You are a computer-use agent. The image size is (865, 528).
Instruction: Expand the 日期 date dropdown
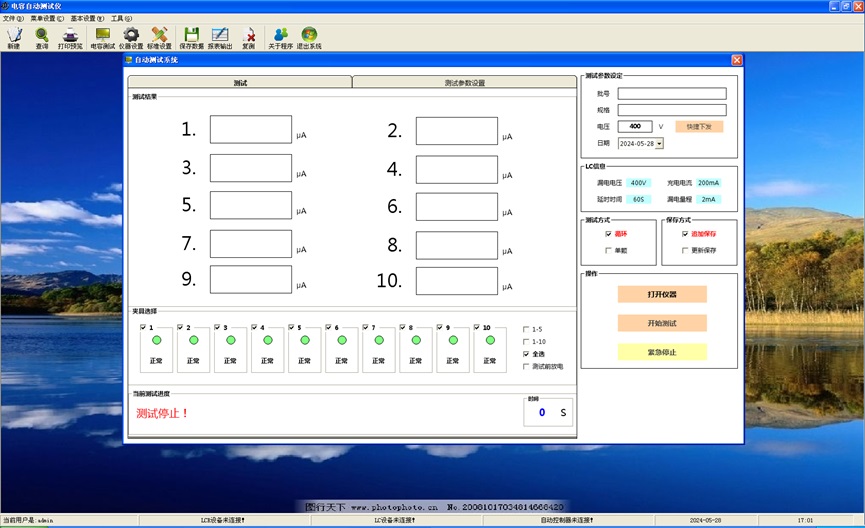[660, 144]
